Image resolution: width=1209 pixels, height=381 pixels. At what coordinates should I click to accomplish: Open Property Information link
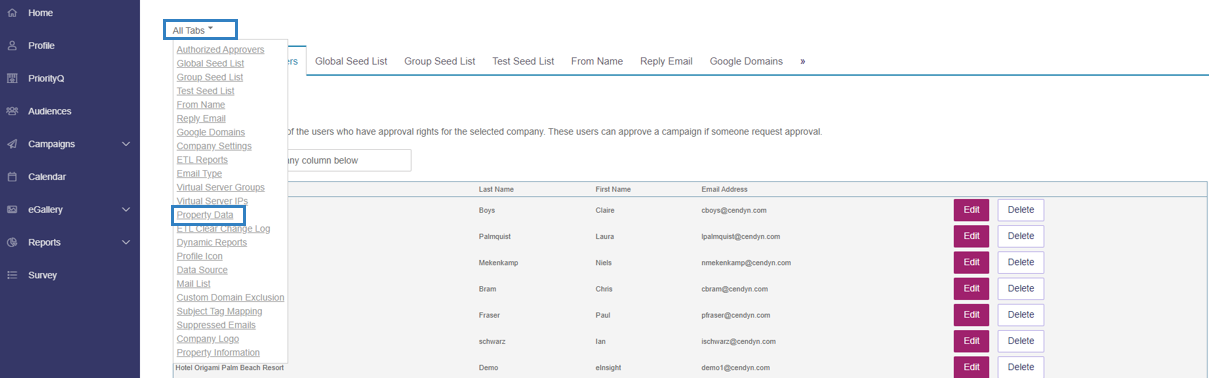218,352
